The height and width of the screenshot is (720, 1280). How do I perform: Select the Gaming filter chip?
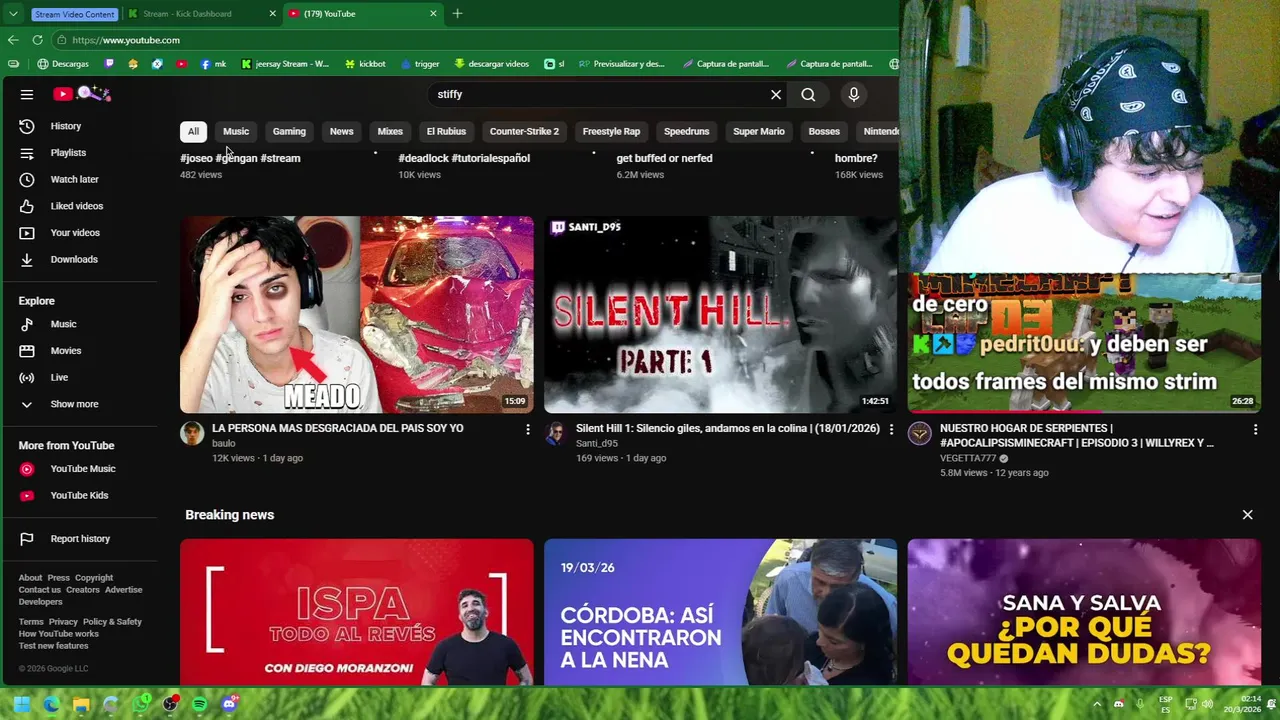pyautogui.click(x=289, y=131)
